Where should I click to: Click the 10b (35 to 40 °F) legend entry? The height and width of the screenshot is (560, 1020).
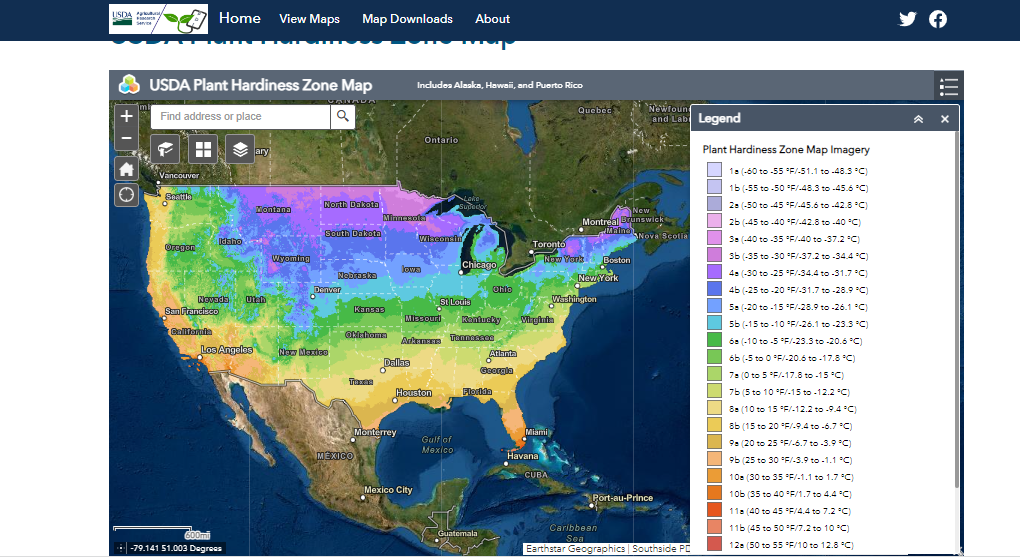click(x=790, y=494)
